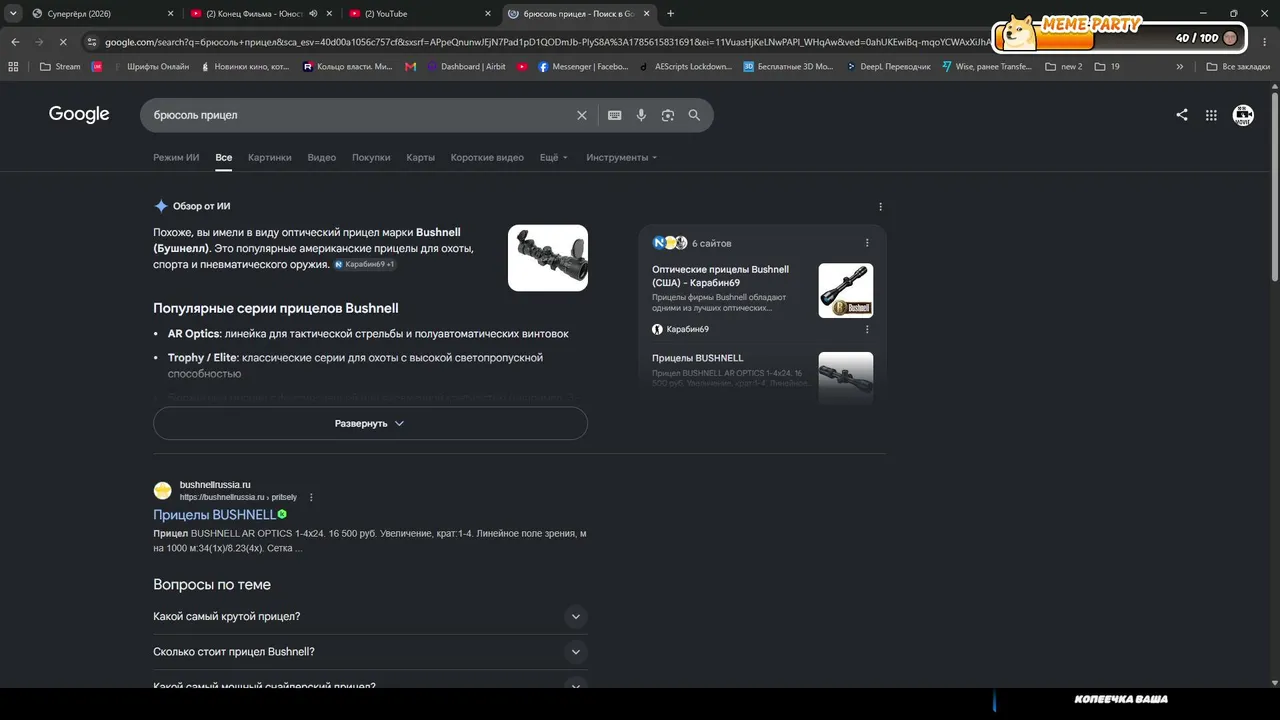Open the Прицелы BUSHNELL search result
This screenshot has height=720, width=1280.
click(x=214, y=515)
